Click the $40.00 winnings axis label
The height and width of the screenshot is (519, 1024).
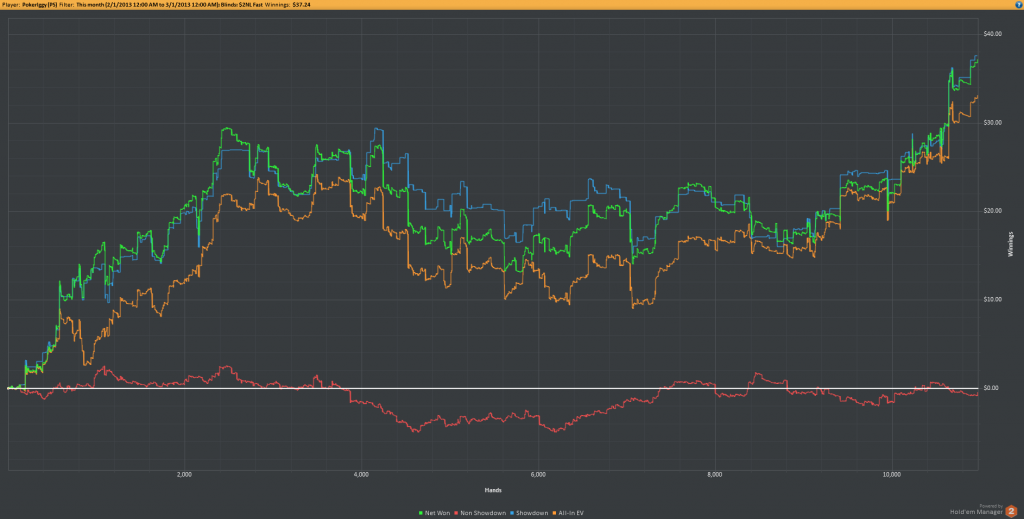991,34
